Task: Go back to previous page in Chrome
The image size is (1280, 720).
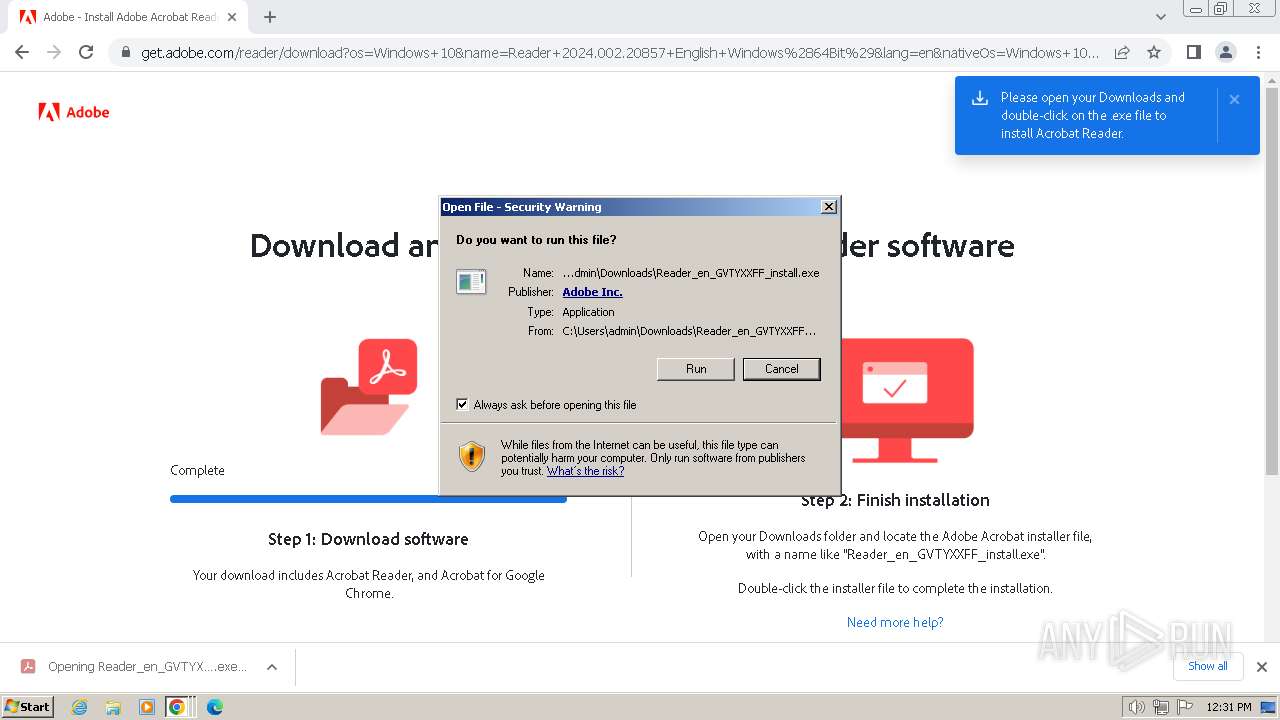Action: (x=22, y=52)
